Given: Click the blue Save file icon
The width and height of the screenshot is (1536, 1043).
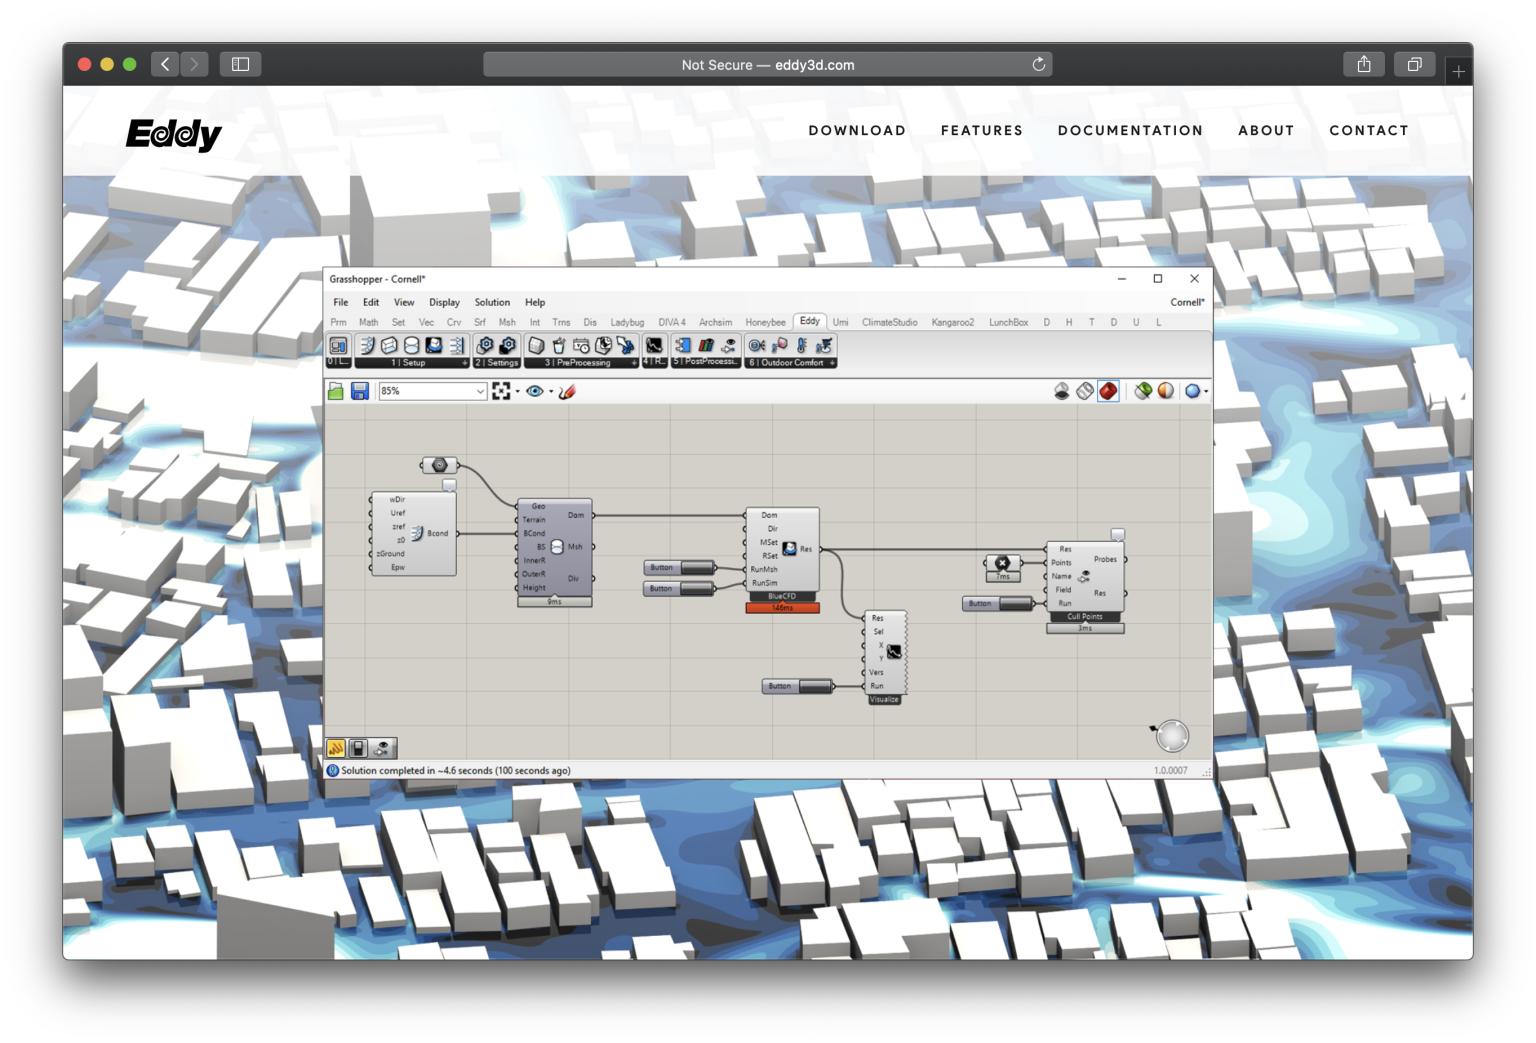Looking at the screenshot, I should [360, 391].
